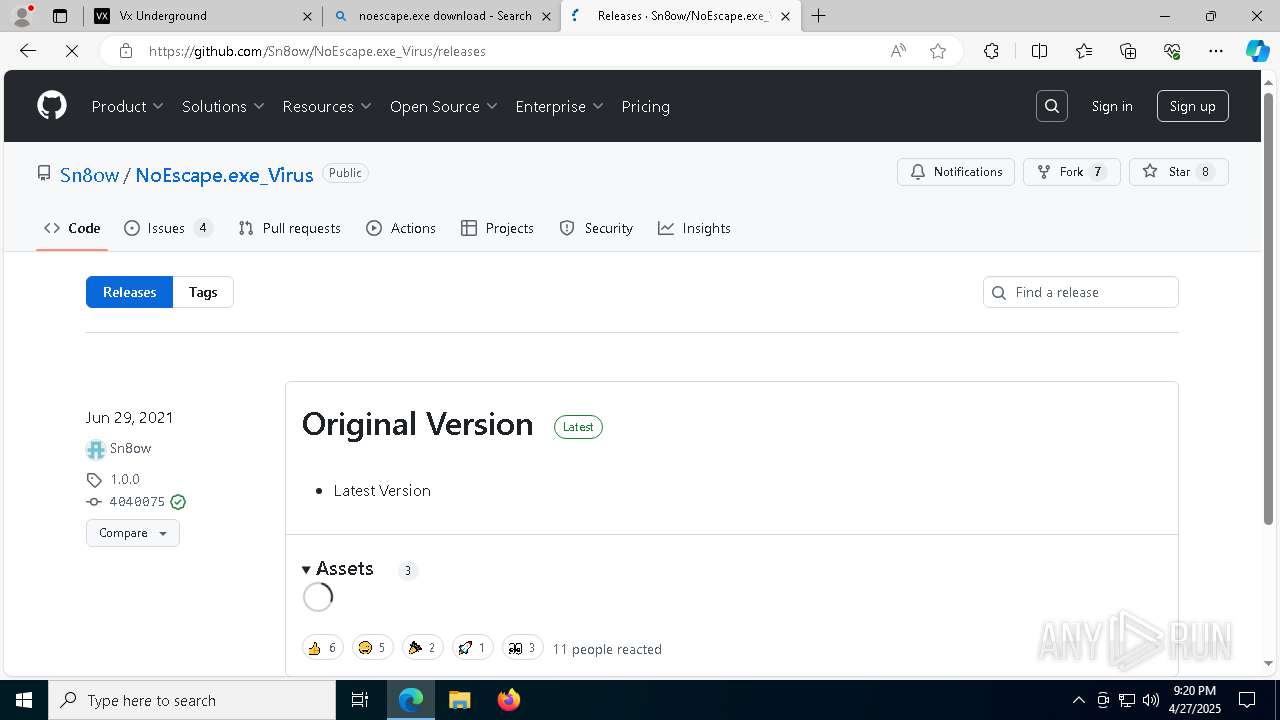The image size is (1280, 720).
Task: Open Browser essentials heart icon
Action: pyautogui.click(x=1172, y=51)
